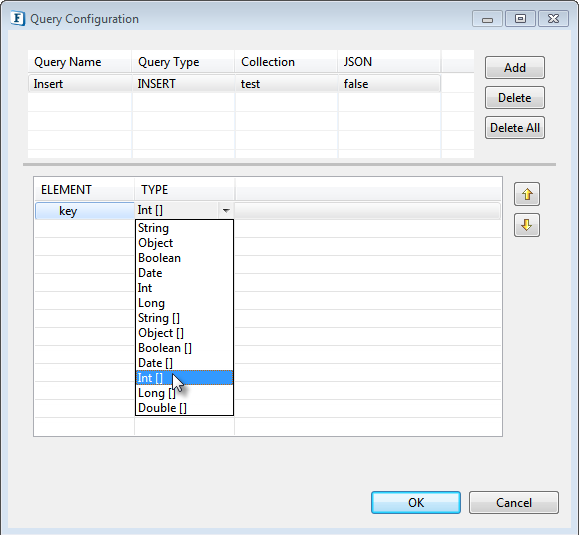Click the yellow move down arrow icon
Screen dimensions: 579x535
pyautogui.click(x=527, y=225)
